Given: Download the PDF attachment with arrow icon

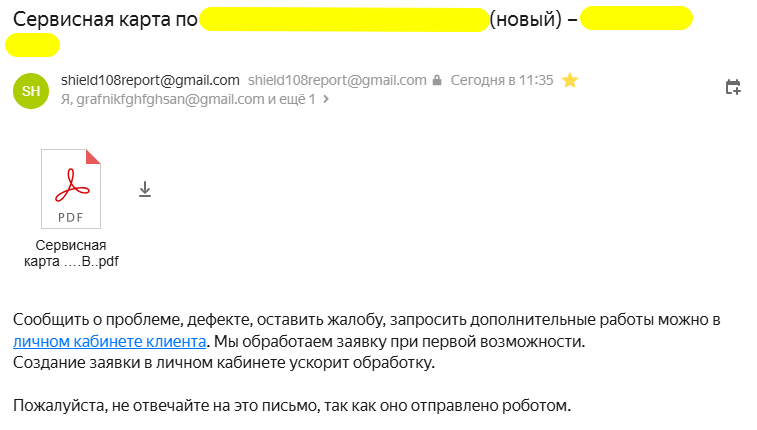Looking at the screenshot, I should point(145,190).
